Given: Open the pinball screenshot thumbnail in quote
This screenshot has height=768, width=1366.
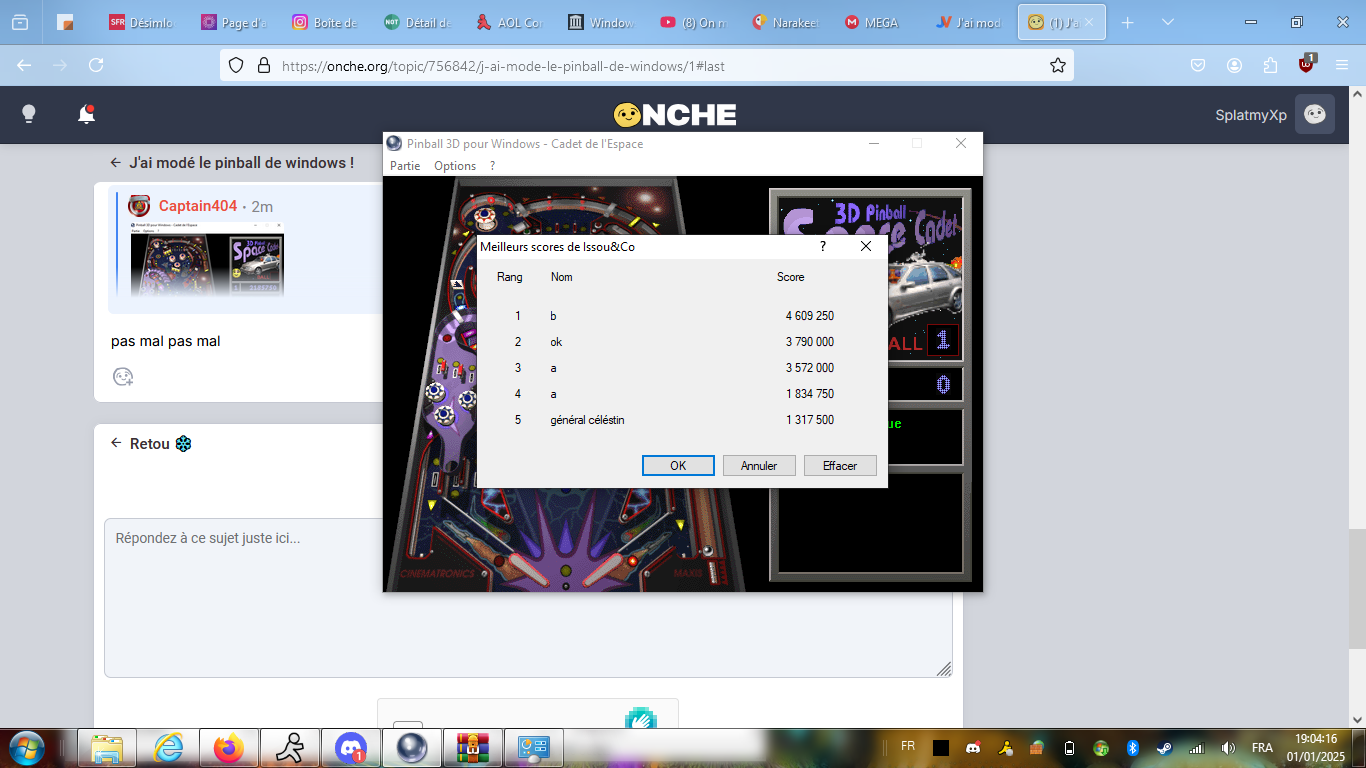Looking at the screenshot, I should [x=207, y=259].
